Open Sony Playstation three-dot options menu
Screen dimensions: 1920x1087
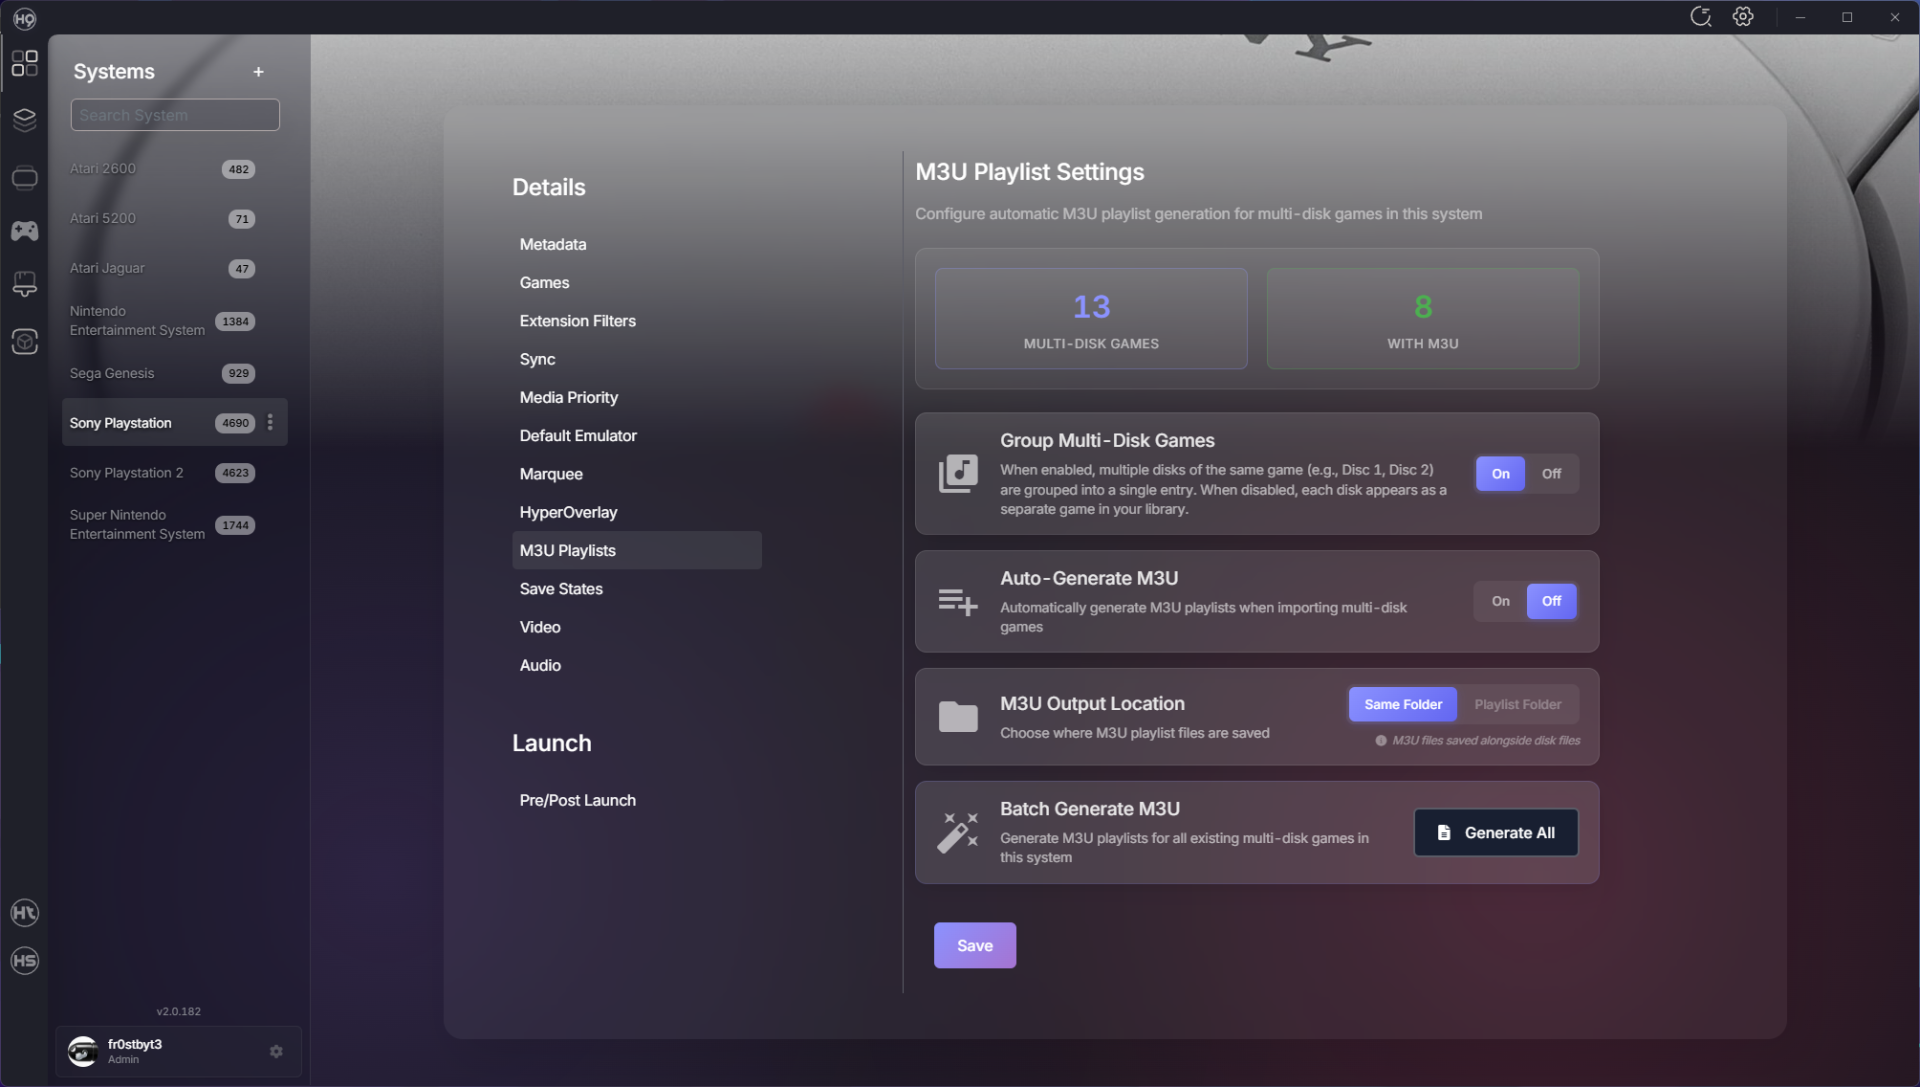coord(270,423)
